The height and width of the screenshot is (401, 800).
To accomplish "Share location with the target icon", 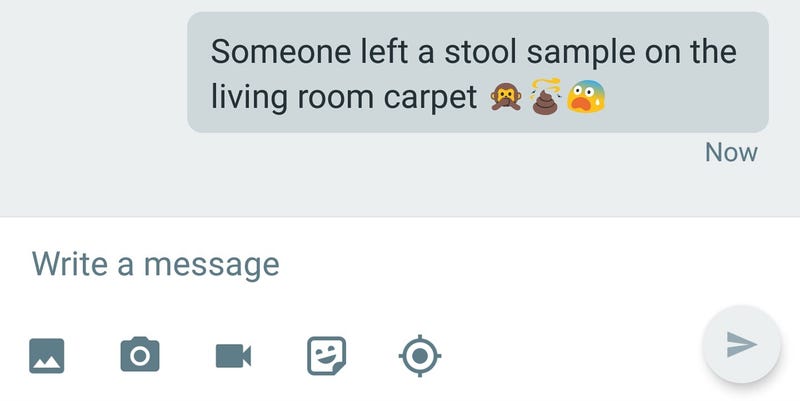I will click(x=420, y=356).
